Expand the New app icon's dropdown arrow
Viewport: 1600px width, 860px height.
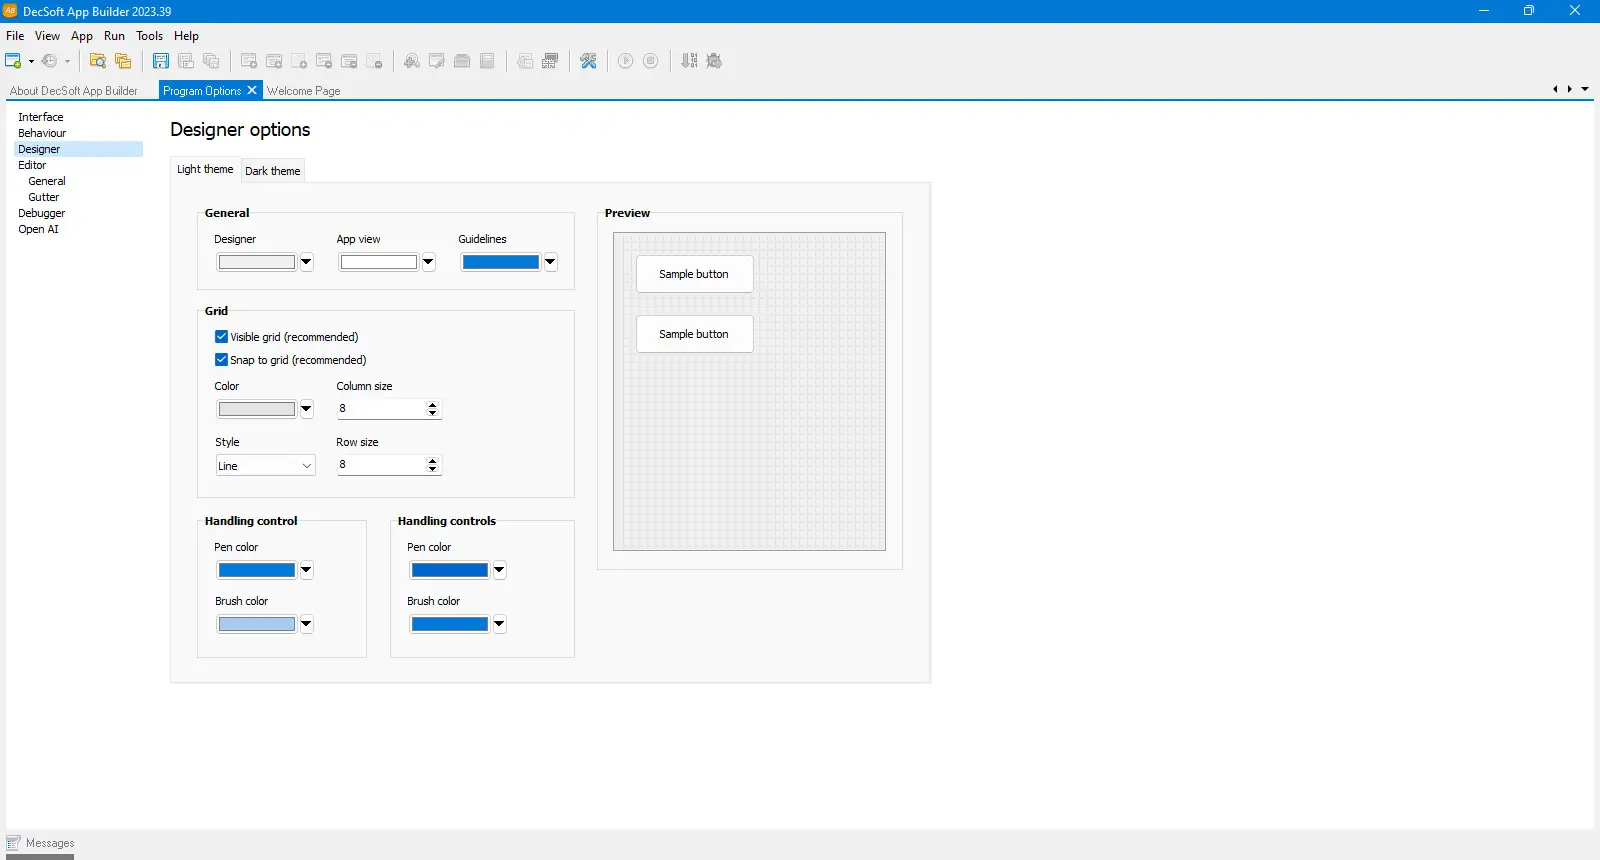[x=31, y=61]
